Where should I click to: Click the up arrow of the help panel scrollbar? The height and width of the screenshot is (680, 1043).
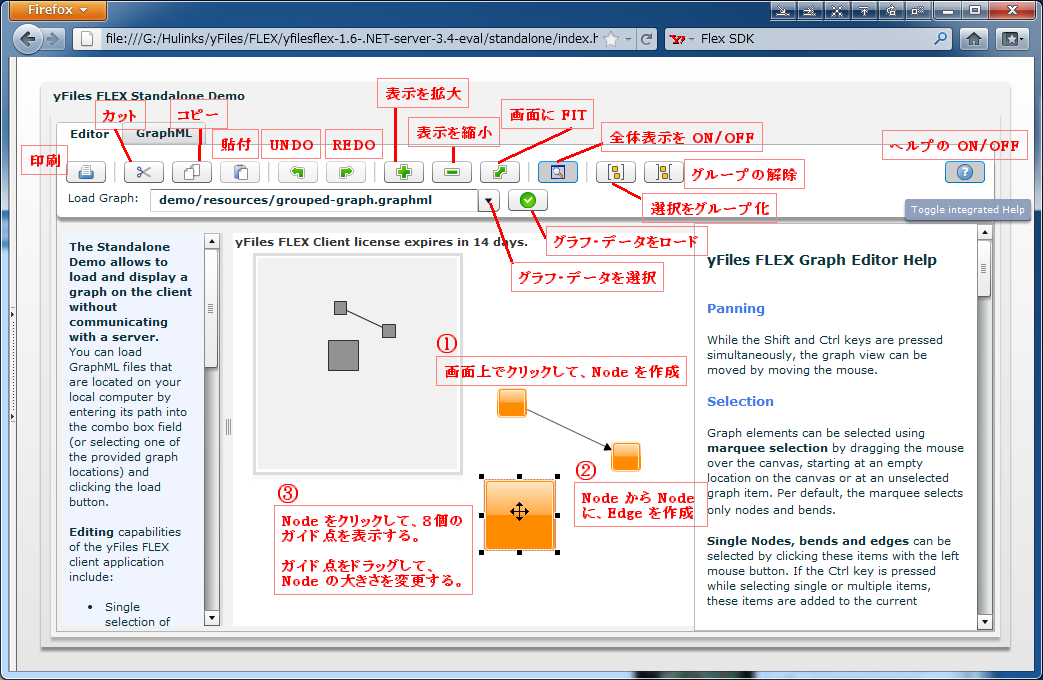[984, 232]
